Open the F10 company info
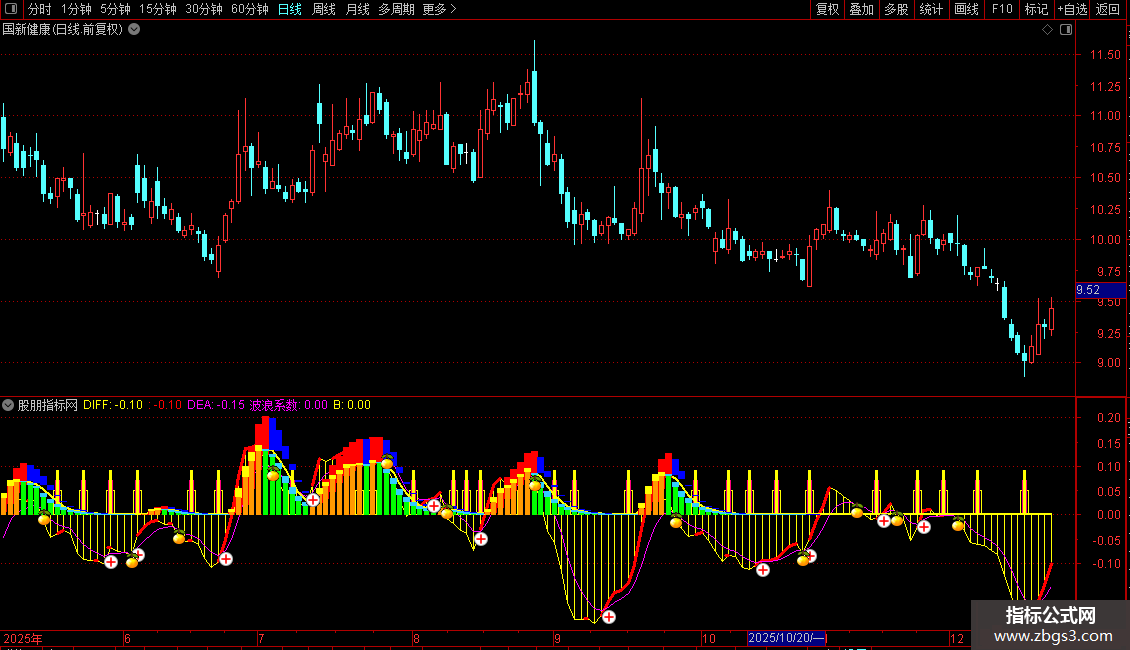This screenshot has width=1130, height=650. pos(1002,9)
